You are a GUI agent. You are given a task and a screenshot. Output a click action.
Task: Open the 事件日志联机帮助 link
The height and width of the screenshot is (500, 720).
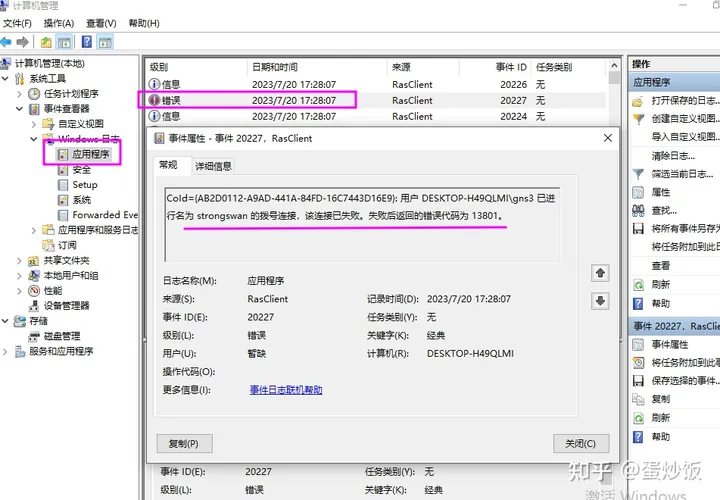tap(286, 390)
